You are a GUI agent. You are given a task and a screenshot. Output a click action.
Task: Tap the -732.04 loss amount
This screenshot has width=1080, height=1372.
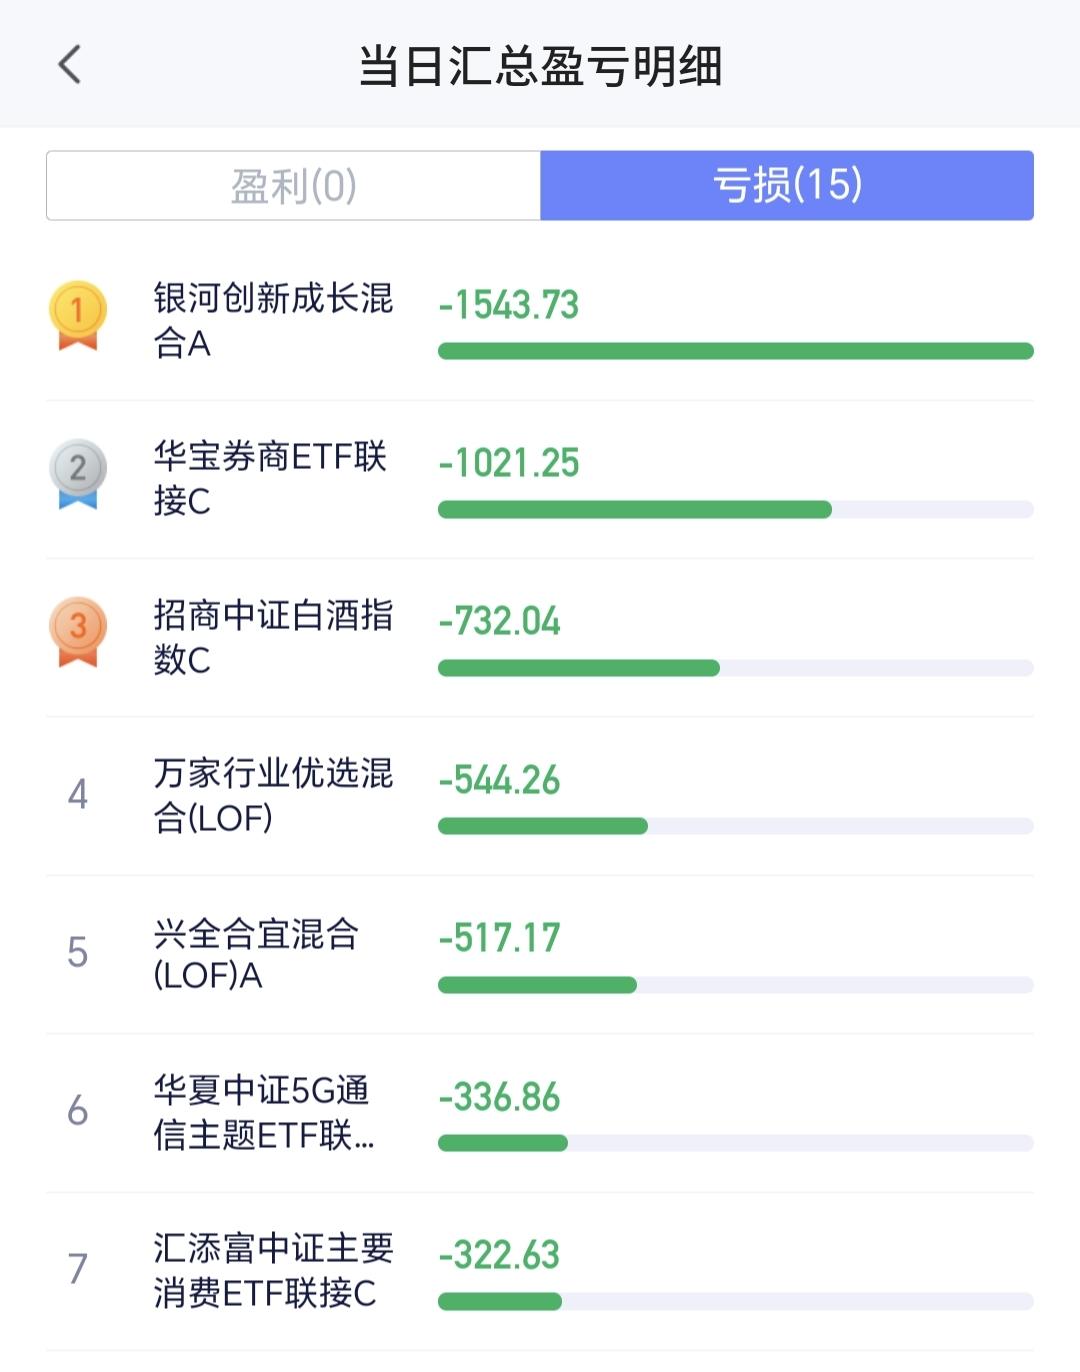click(x=500, y=621)
